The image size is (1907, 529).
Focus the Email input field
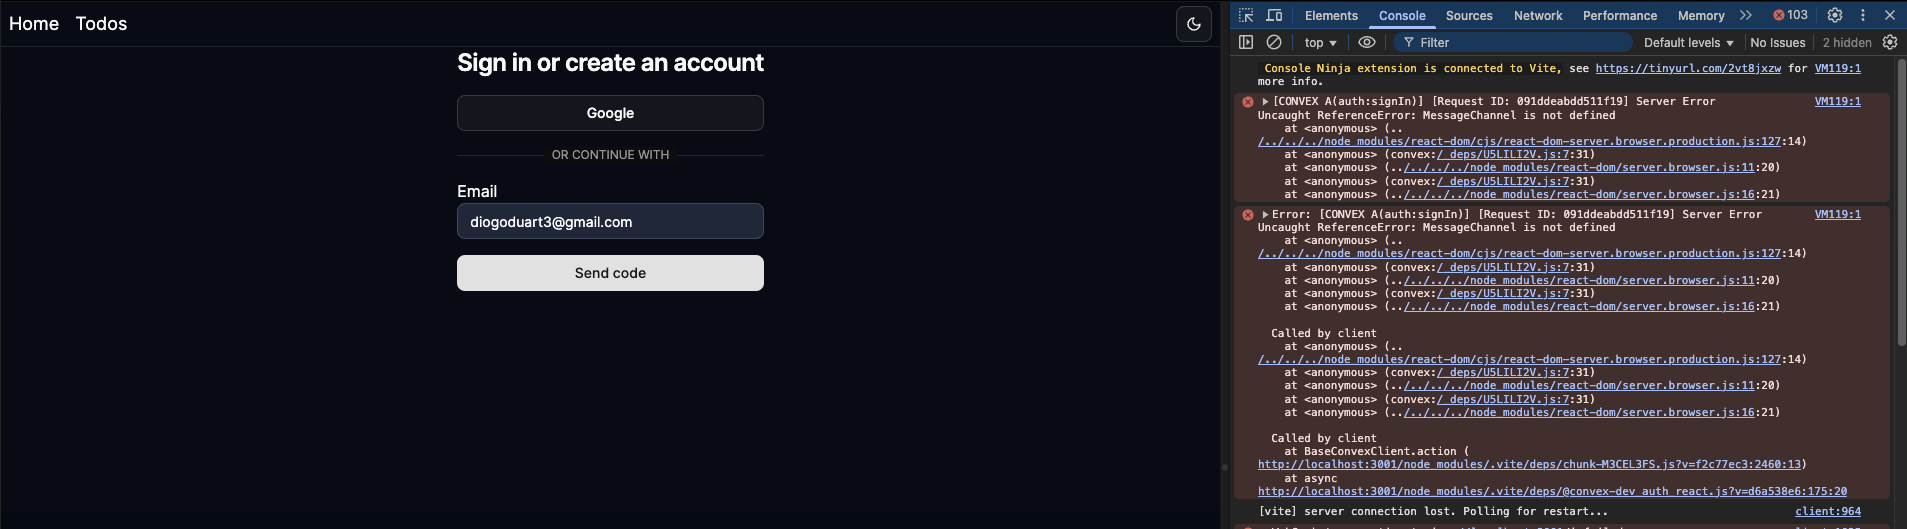[610, 221]
